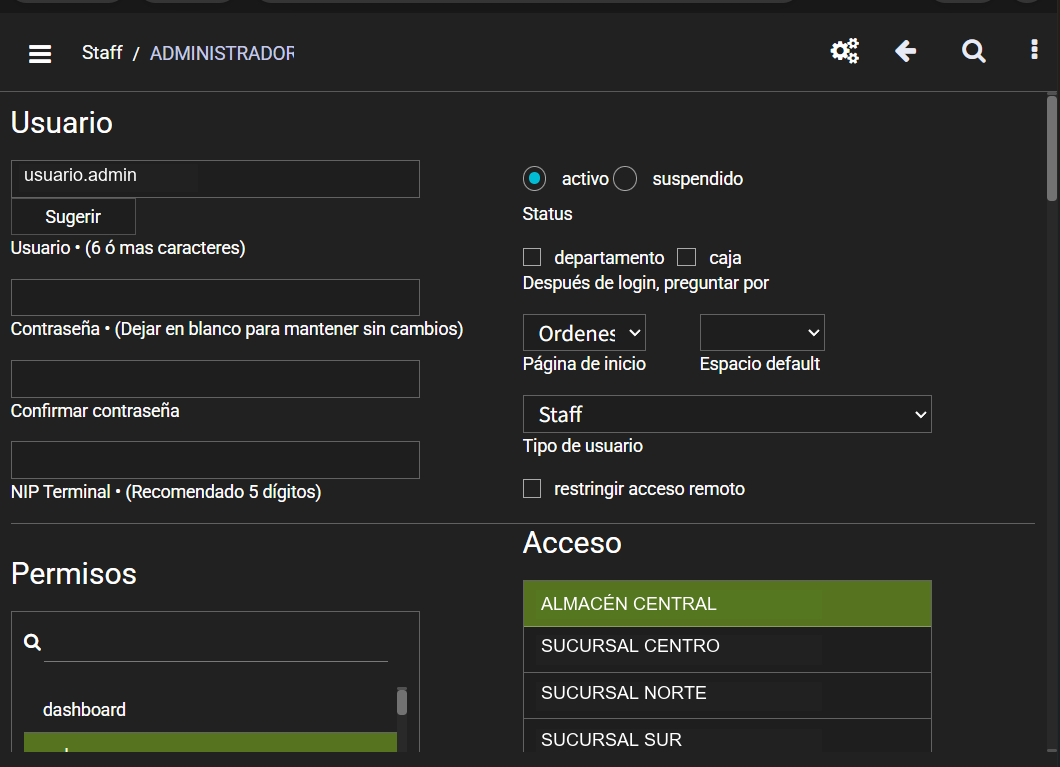Focus the Confirmar contraseña field
Image resolution: width=1060 pixels, height=767 pixels.
pyautogui.click(x=215, y=379)
